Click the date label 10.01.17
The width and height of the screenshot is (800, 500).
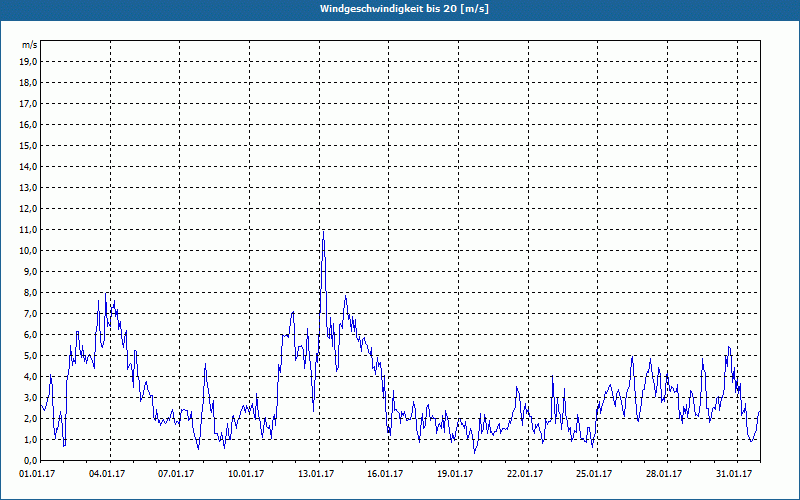tap(246, 474)
